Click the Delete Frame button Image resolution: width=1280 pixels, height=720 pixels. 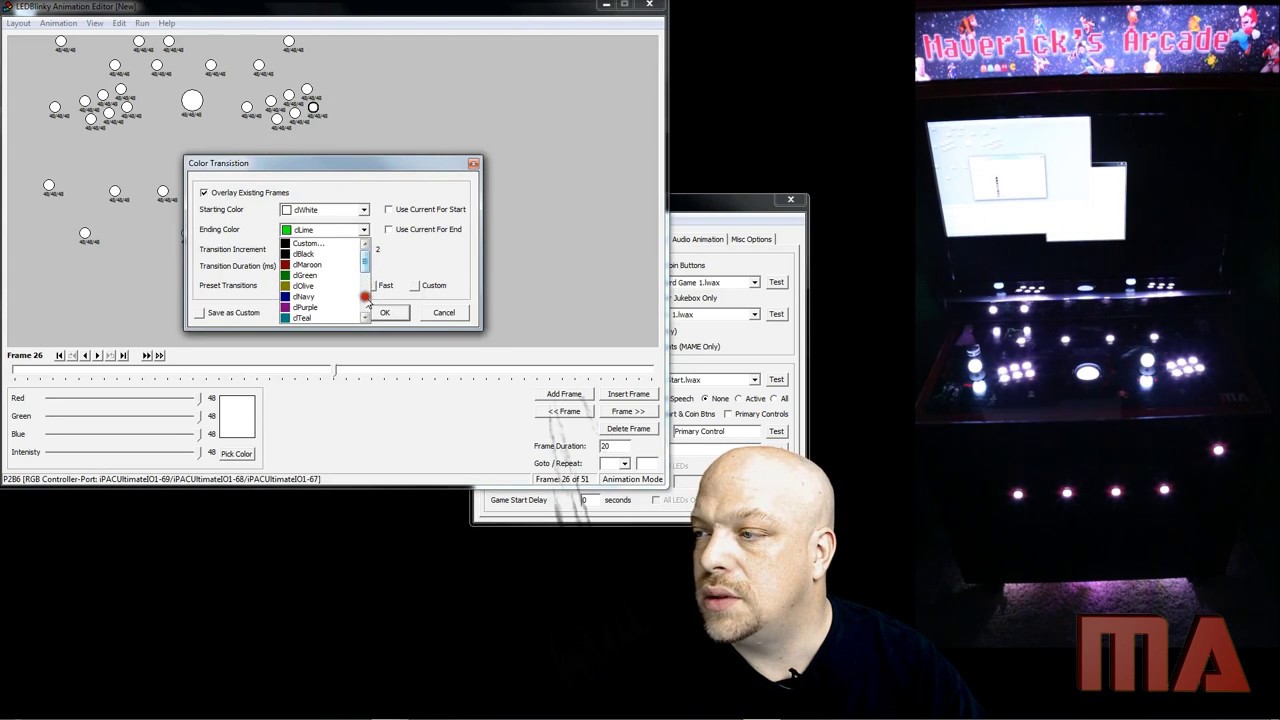pyautogui.click(x=628, y=429)
